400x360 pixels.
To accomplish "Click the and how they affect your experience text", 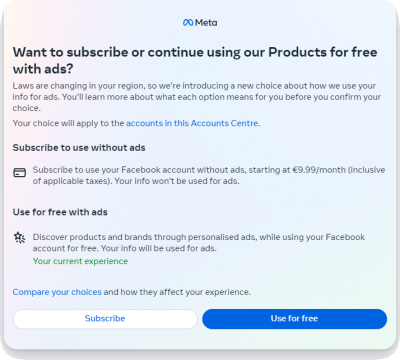I will [x=177, y=292].
